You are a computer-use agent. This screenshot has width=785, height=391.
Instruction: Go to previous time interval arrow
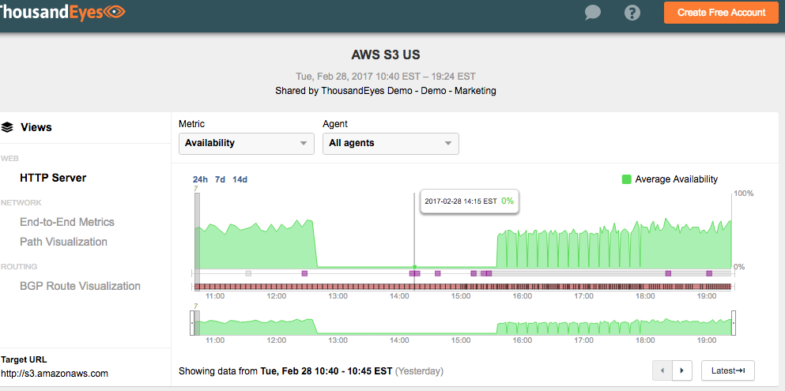point(662,370)
